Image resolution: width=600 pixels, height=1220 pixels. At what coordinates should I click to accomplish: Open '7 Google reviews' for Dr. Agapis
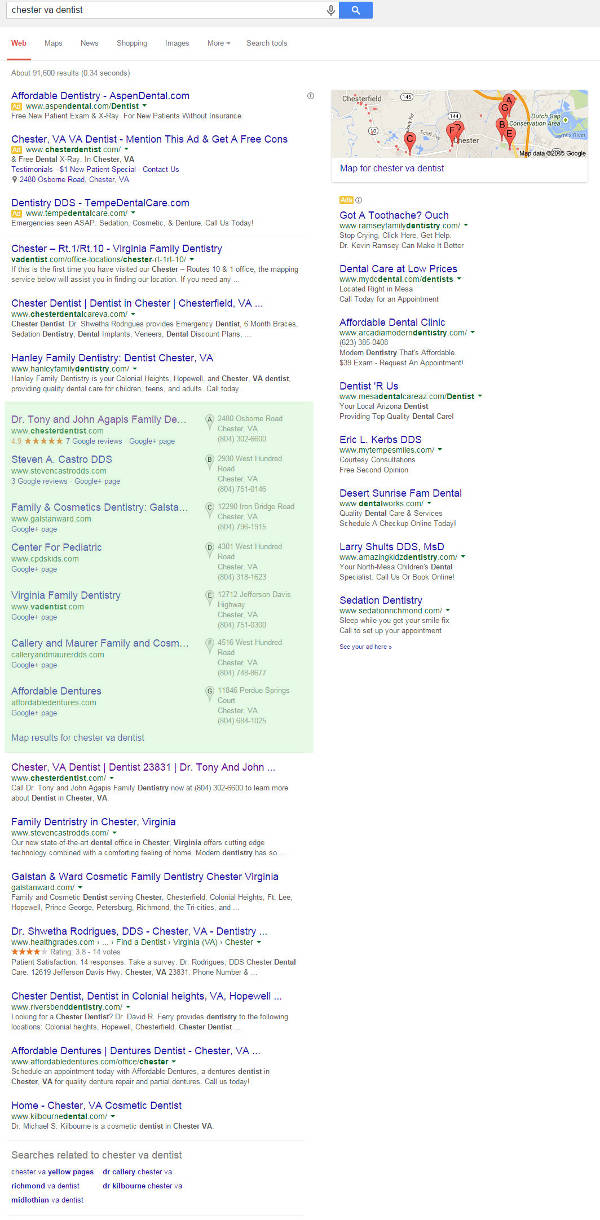(94, 441)
